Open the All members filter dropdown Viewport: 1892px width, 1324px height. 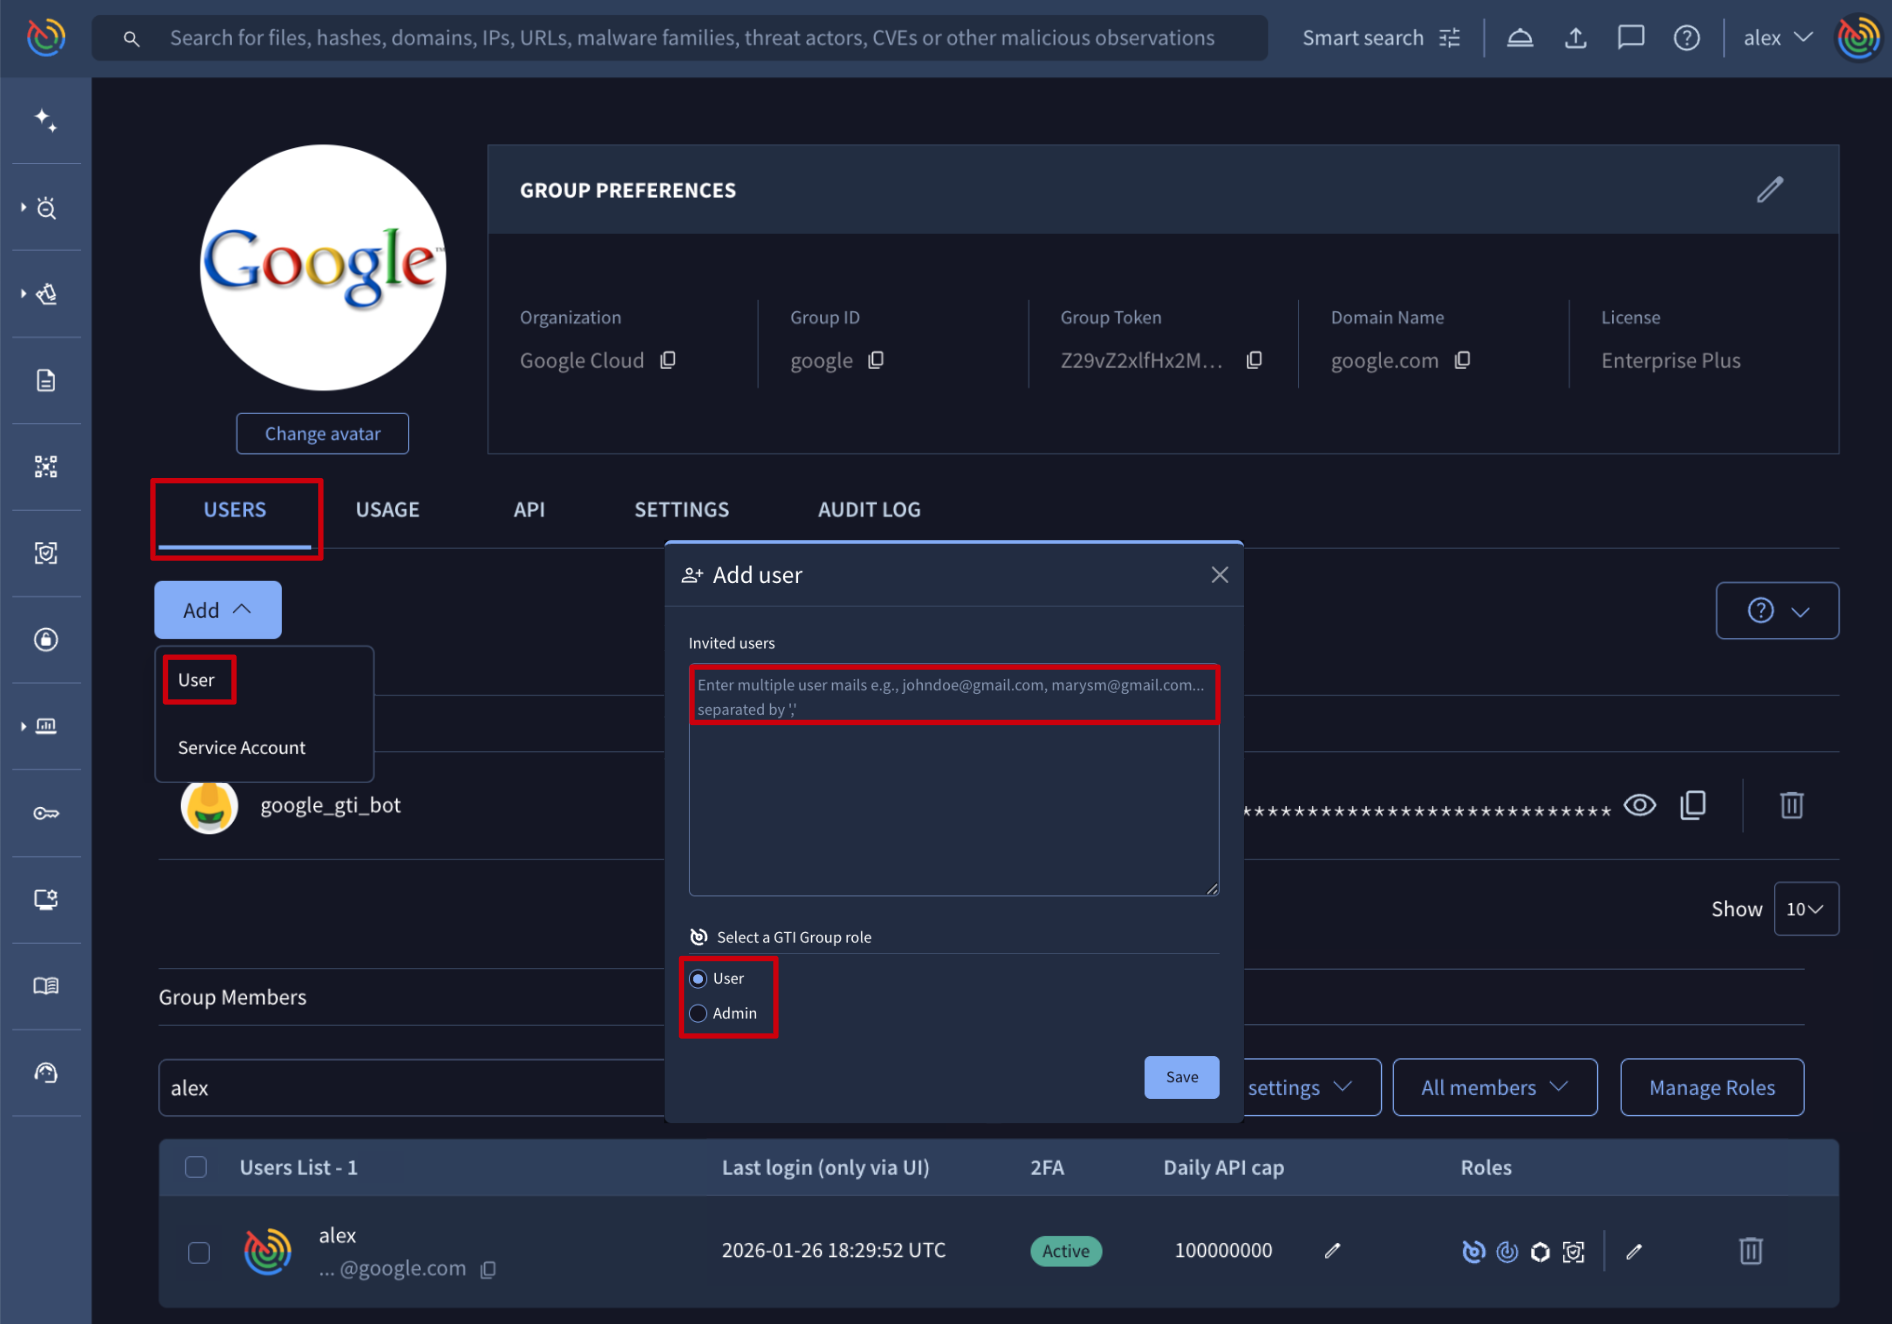click(x=1495, y=1087)
